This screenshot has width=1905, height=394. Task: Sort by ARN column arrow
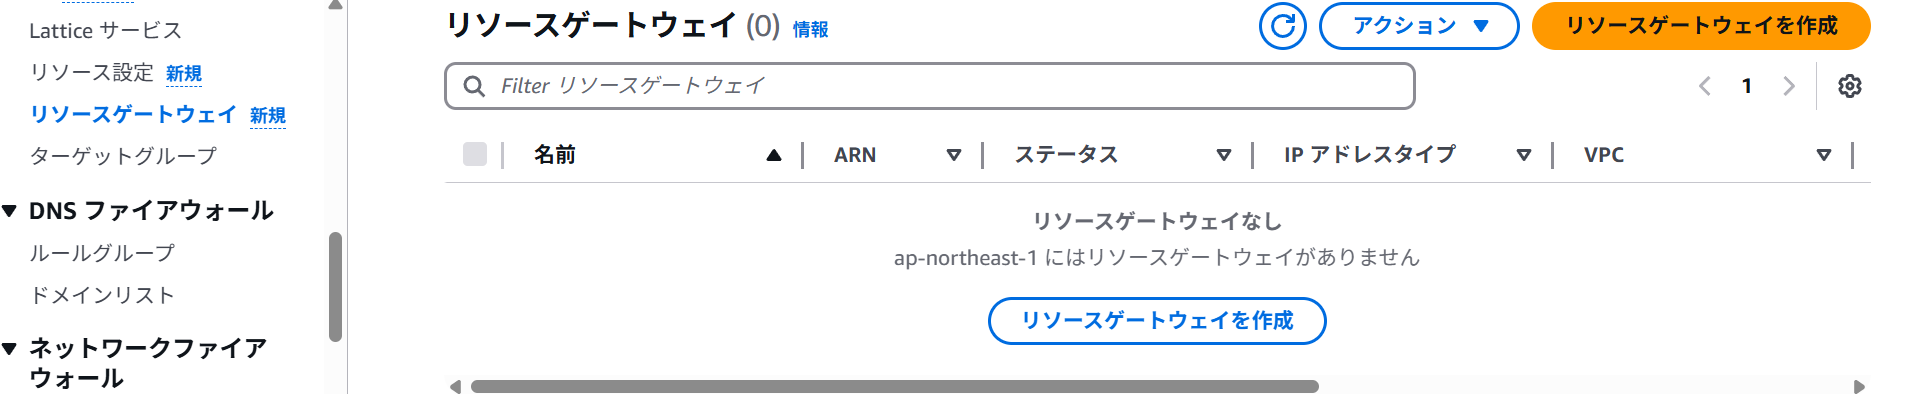click(x=953, y=155)
